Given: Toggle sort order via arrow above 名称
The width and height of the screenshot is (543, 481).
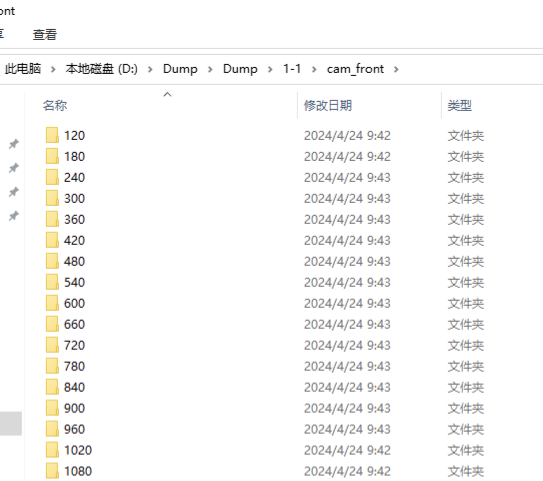Looking at the screenshot, I should (168, 95).
